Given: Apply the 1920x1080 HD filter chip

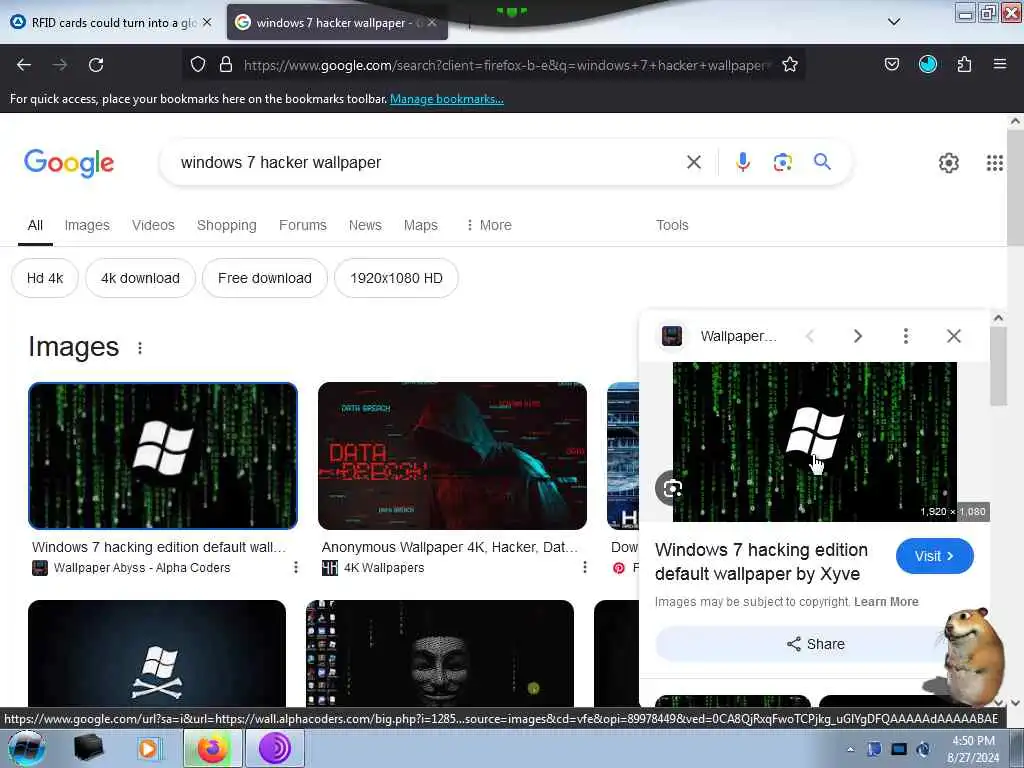Looking at the screenshot, I should pyautogui.click(x=396, y=278).
